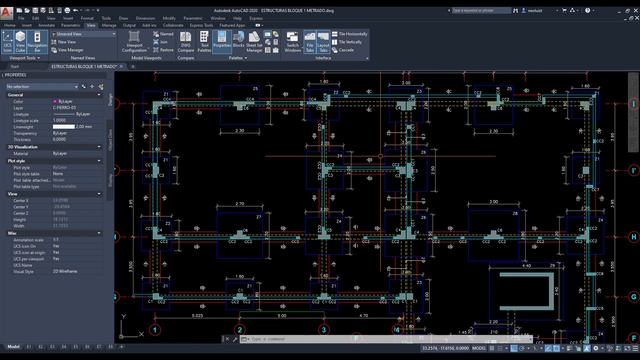Click Tile Horizontally
Image resolution: width=640 pixels, height=360 pixels.
349,34
